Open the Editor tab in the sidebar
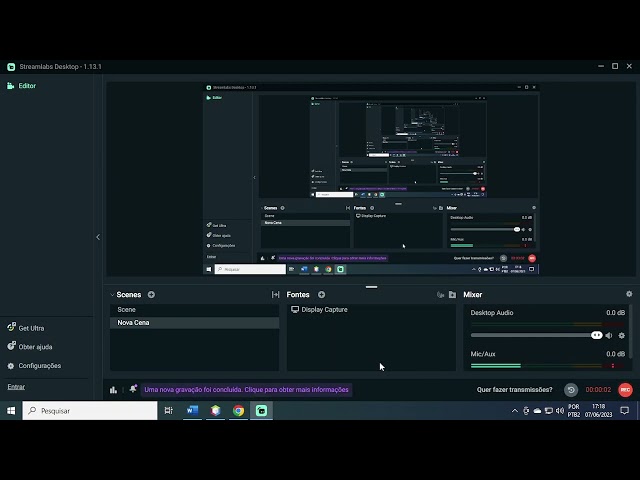This screenshot has width=640, height=480. pos(22,86)
